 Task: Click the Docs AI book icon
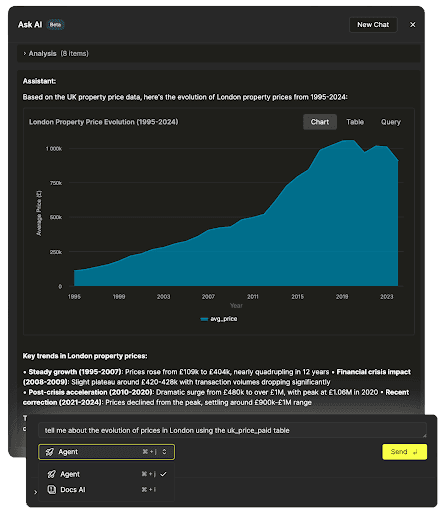point(52,489)
